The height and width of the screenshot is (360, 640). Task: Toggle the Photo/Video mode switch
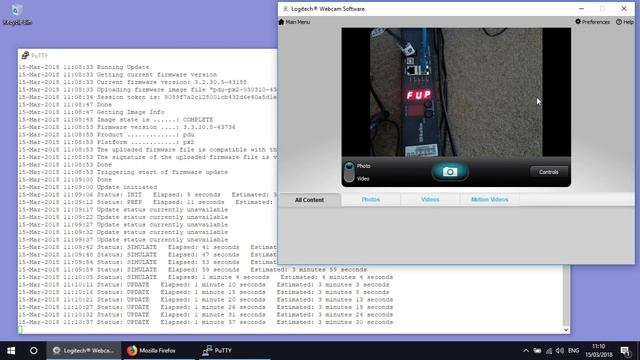click(x=349, y=172)
